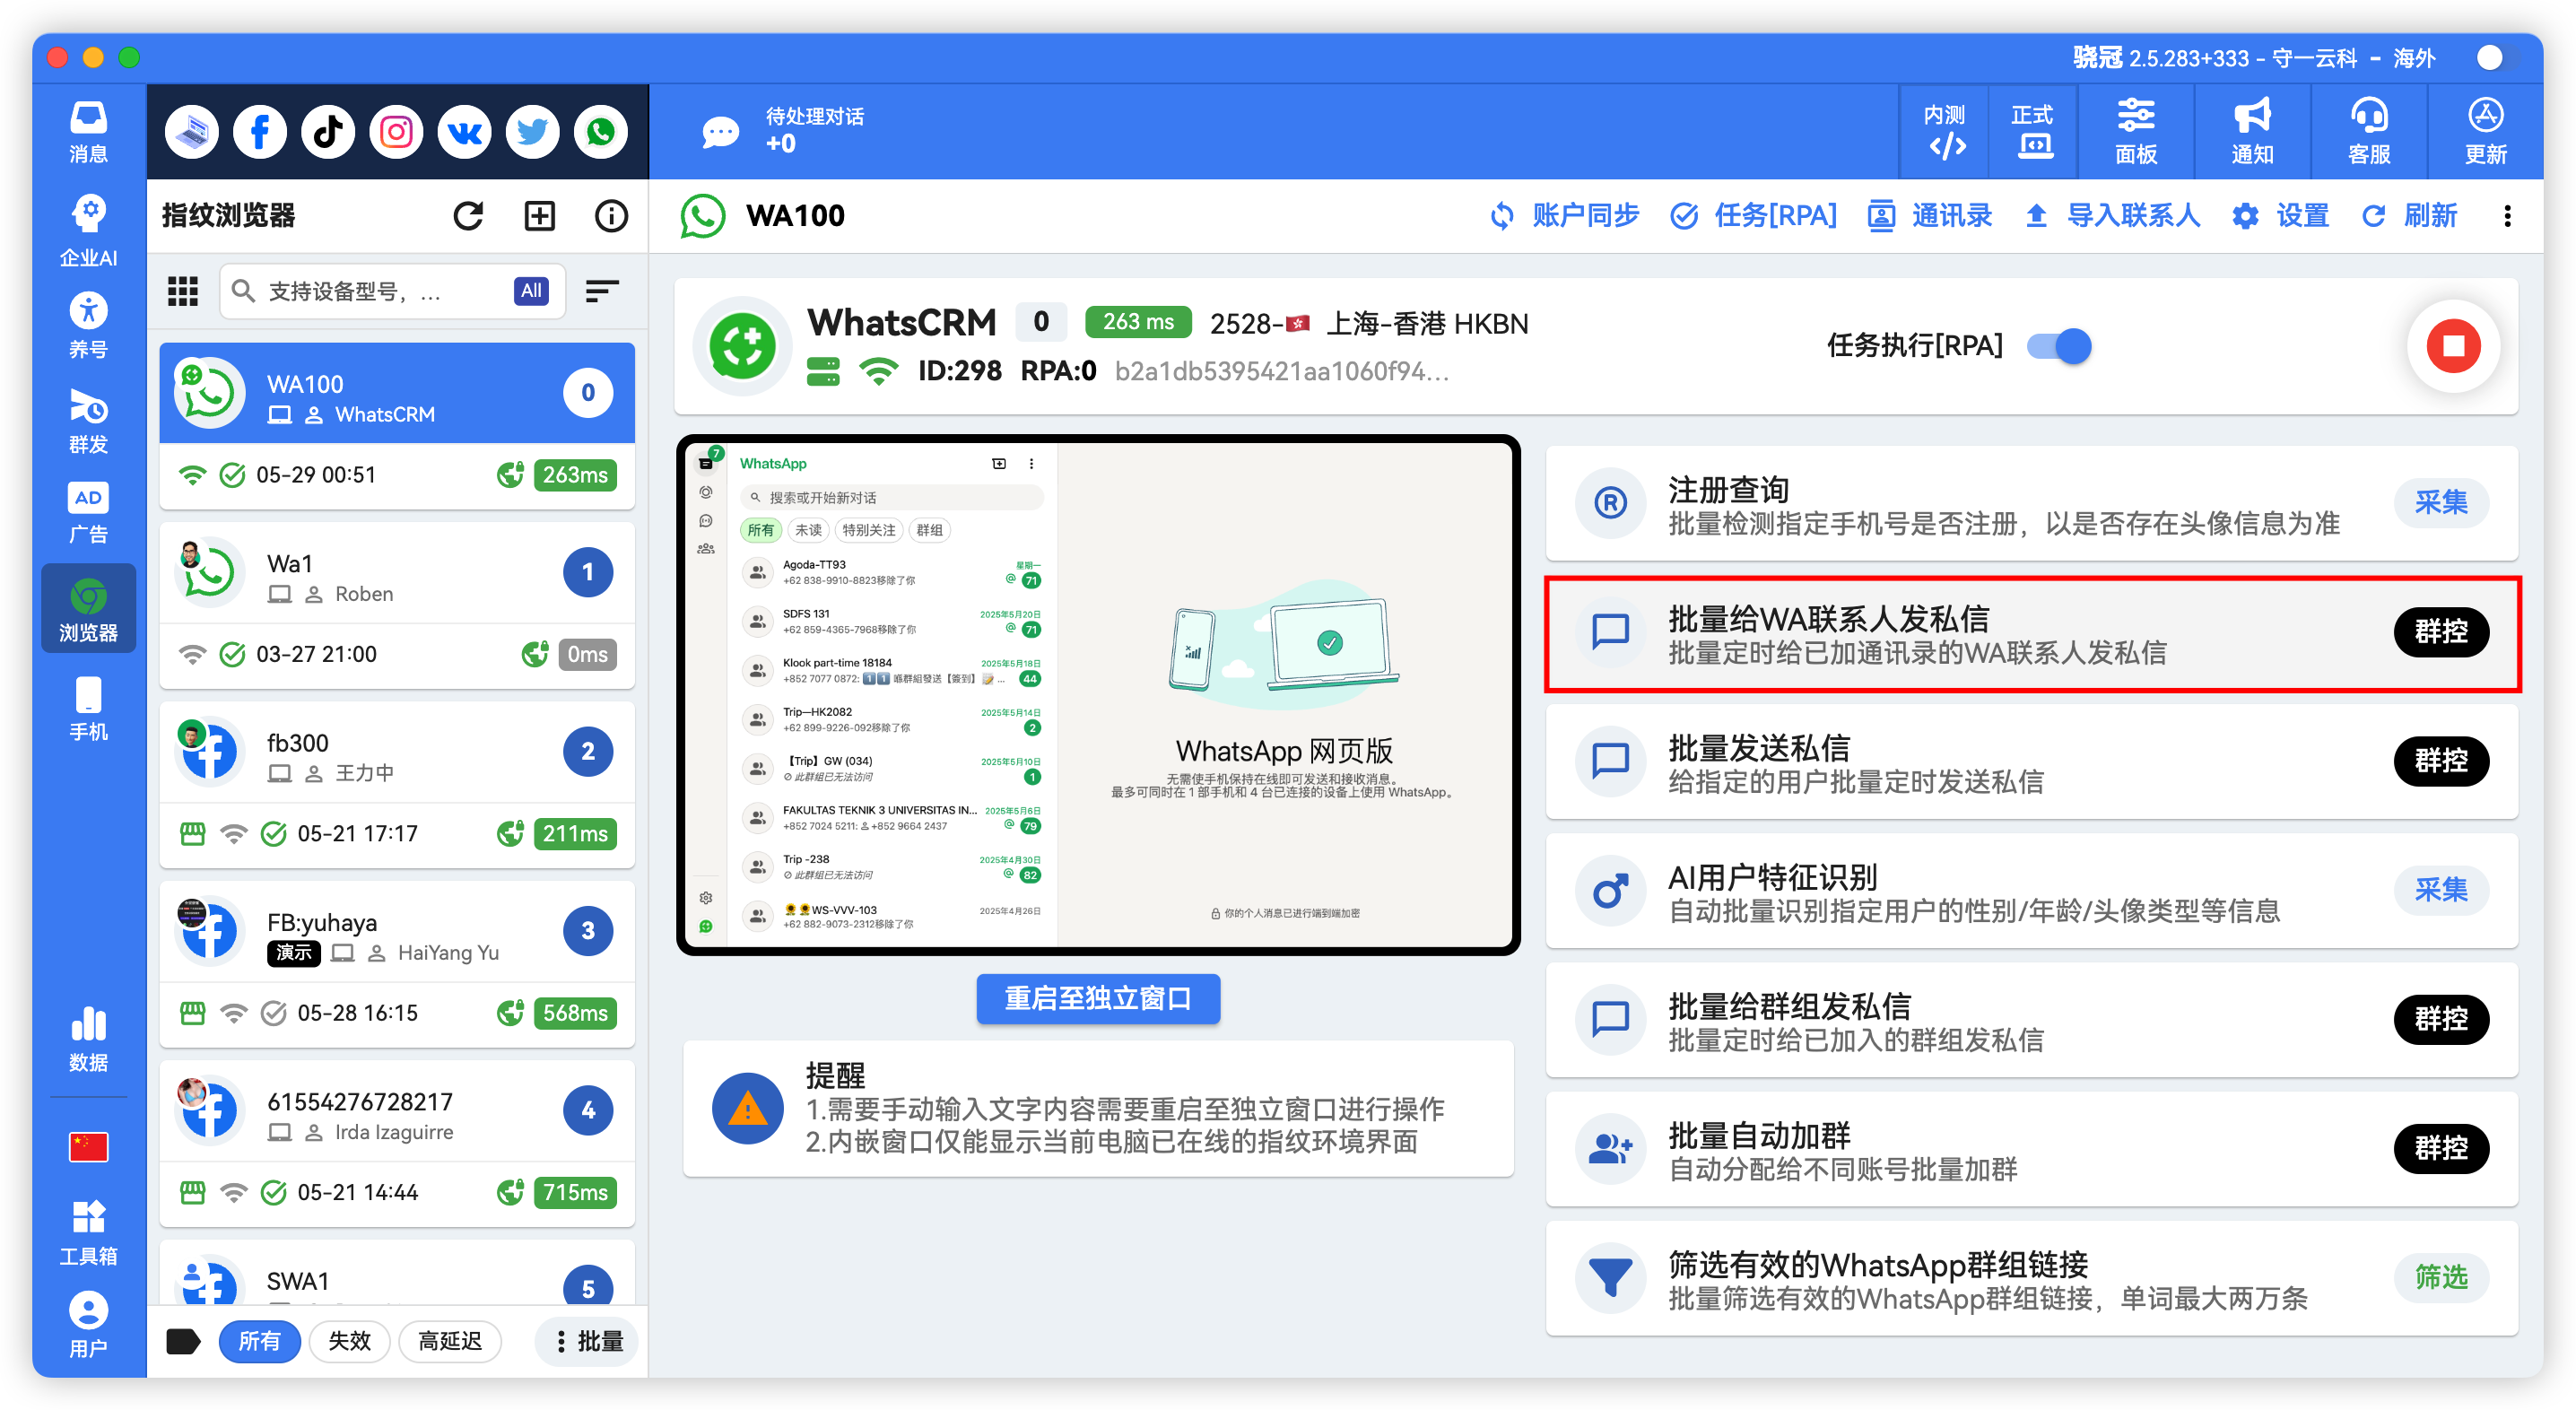Open 设置 settings in WA100 toolbar

[2280, 216]
